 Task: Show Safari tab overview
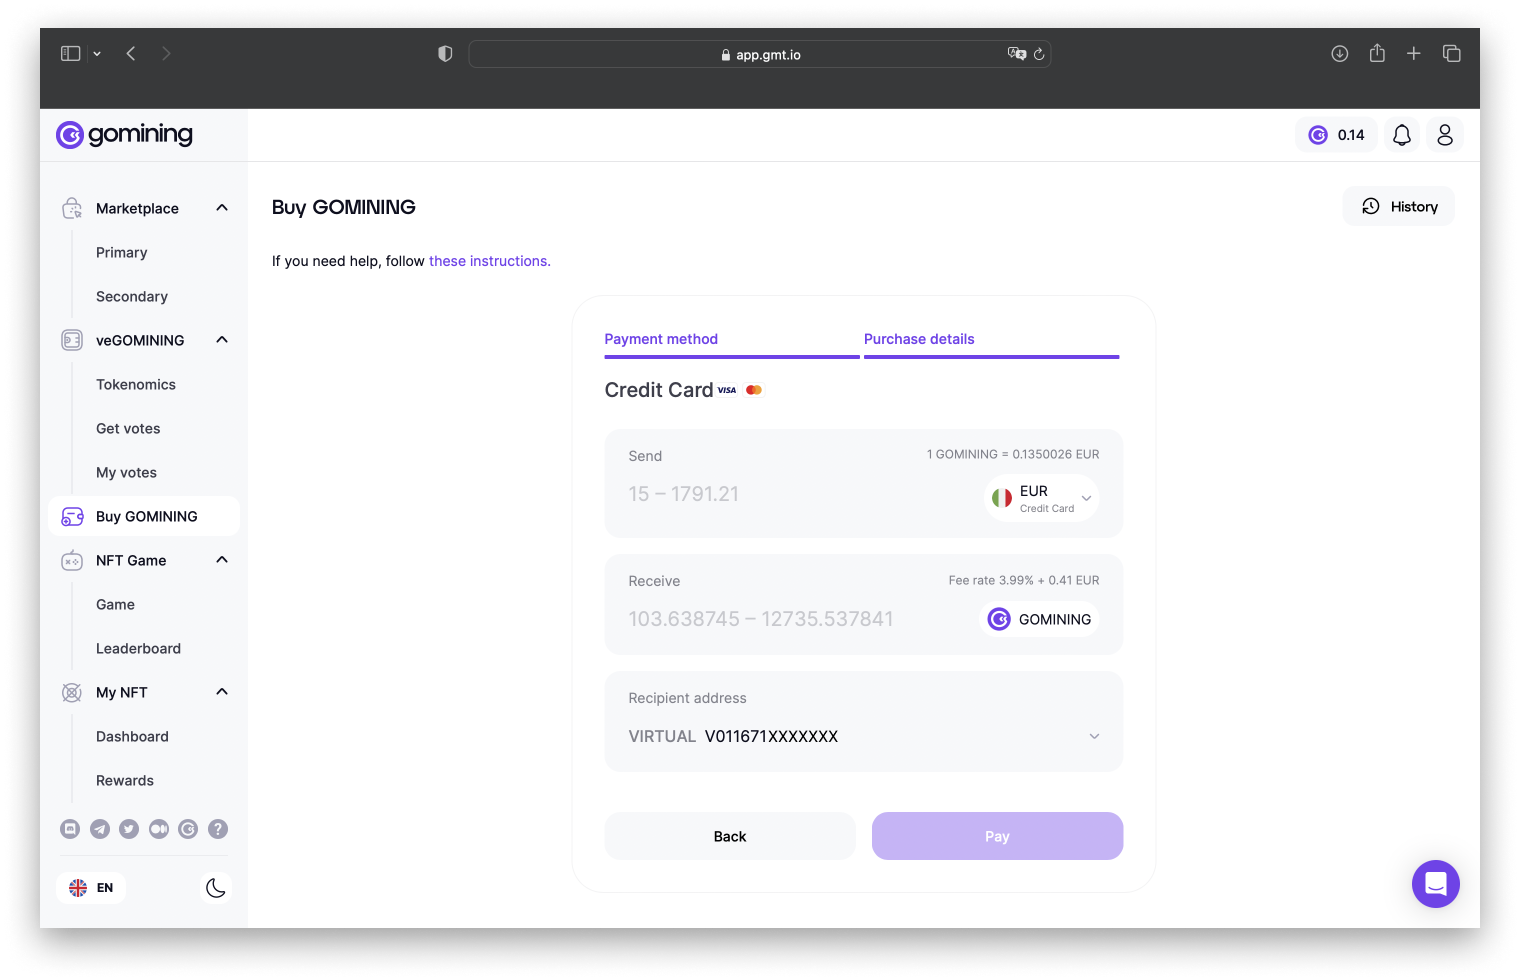coord(1452,54)
